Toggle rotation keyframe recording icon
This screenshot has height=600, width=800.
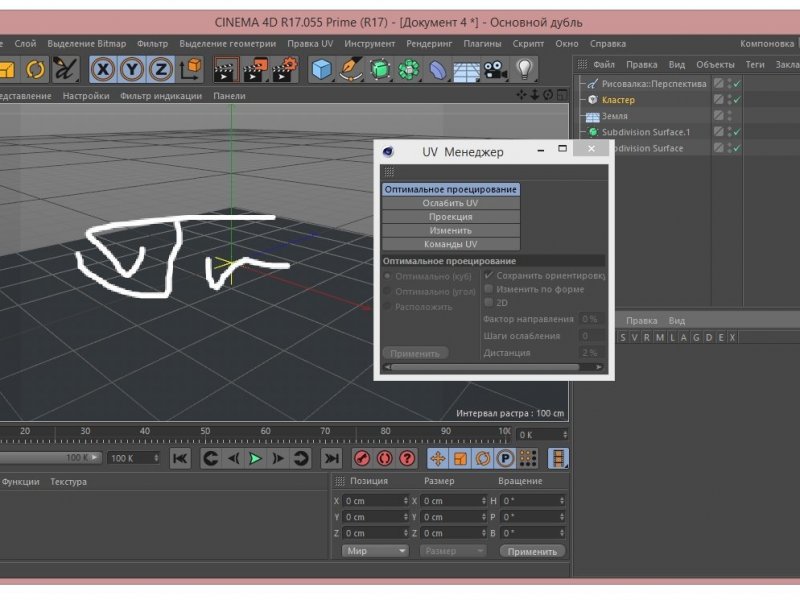point(483,458)
